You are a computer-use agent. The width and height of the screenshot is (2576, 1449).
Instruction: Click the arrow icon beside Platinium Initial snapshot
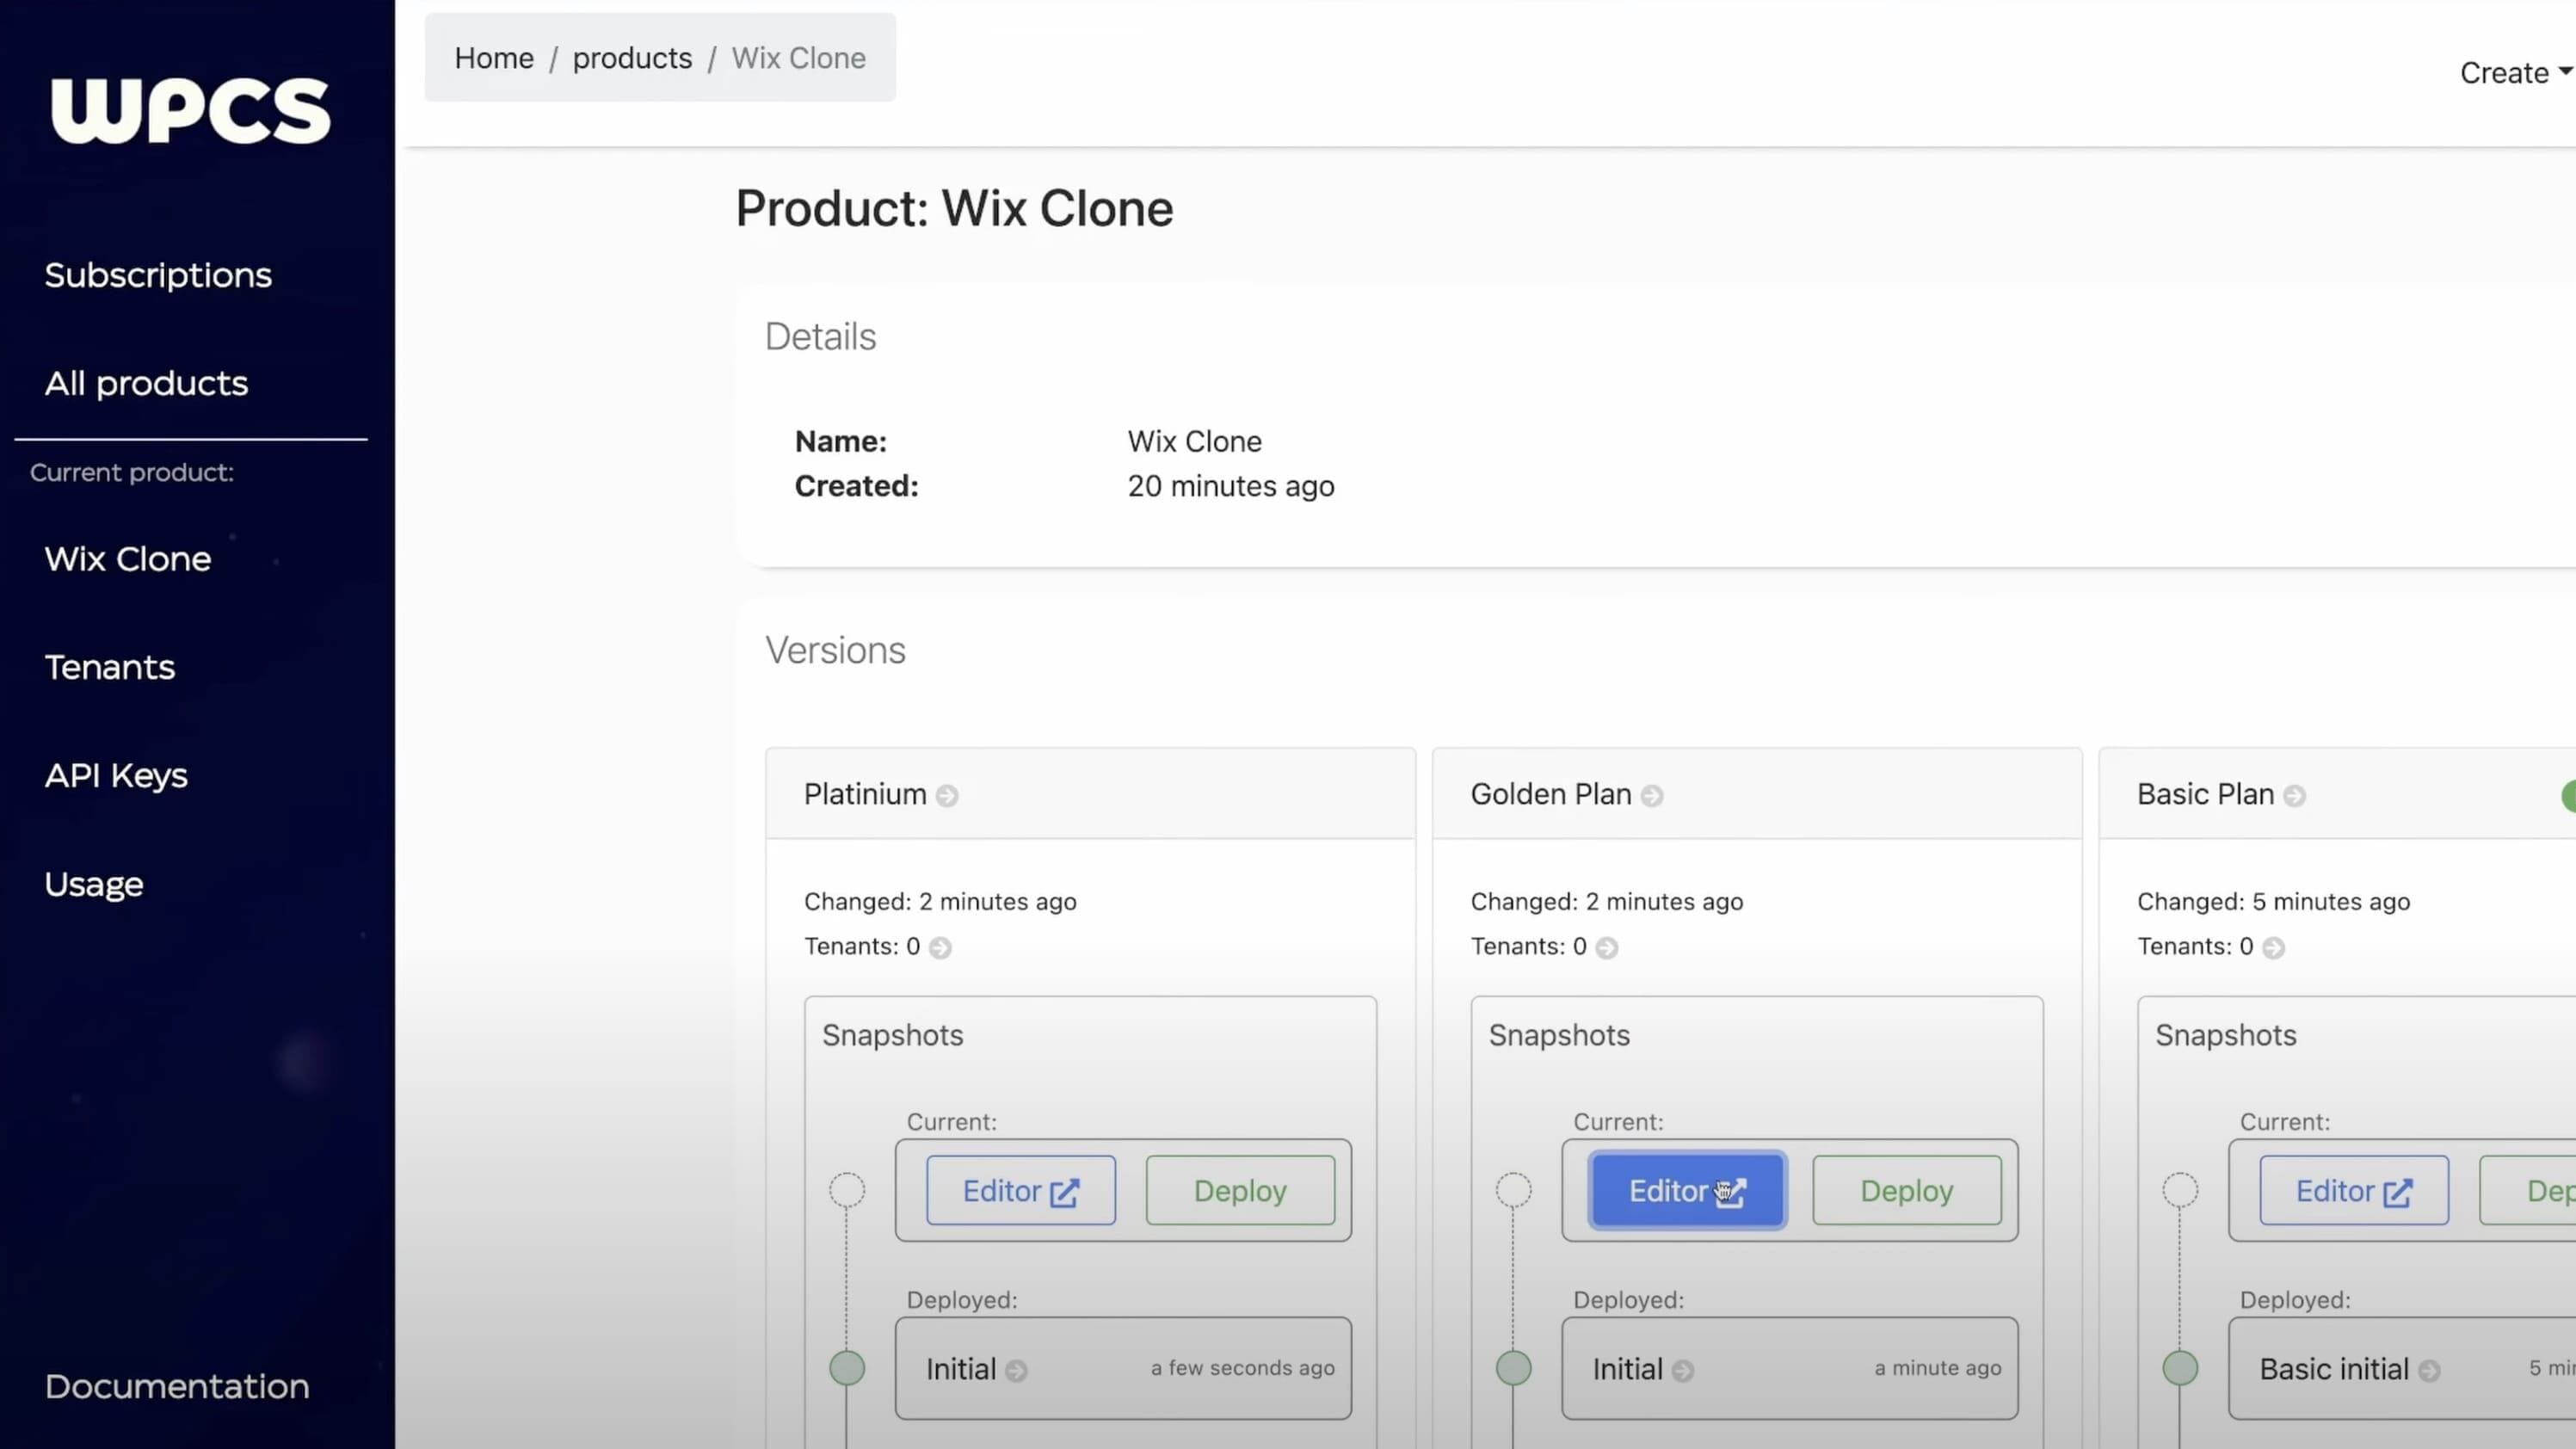pos(1016,1371)
